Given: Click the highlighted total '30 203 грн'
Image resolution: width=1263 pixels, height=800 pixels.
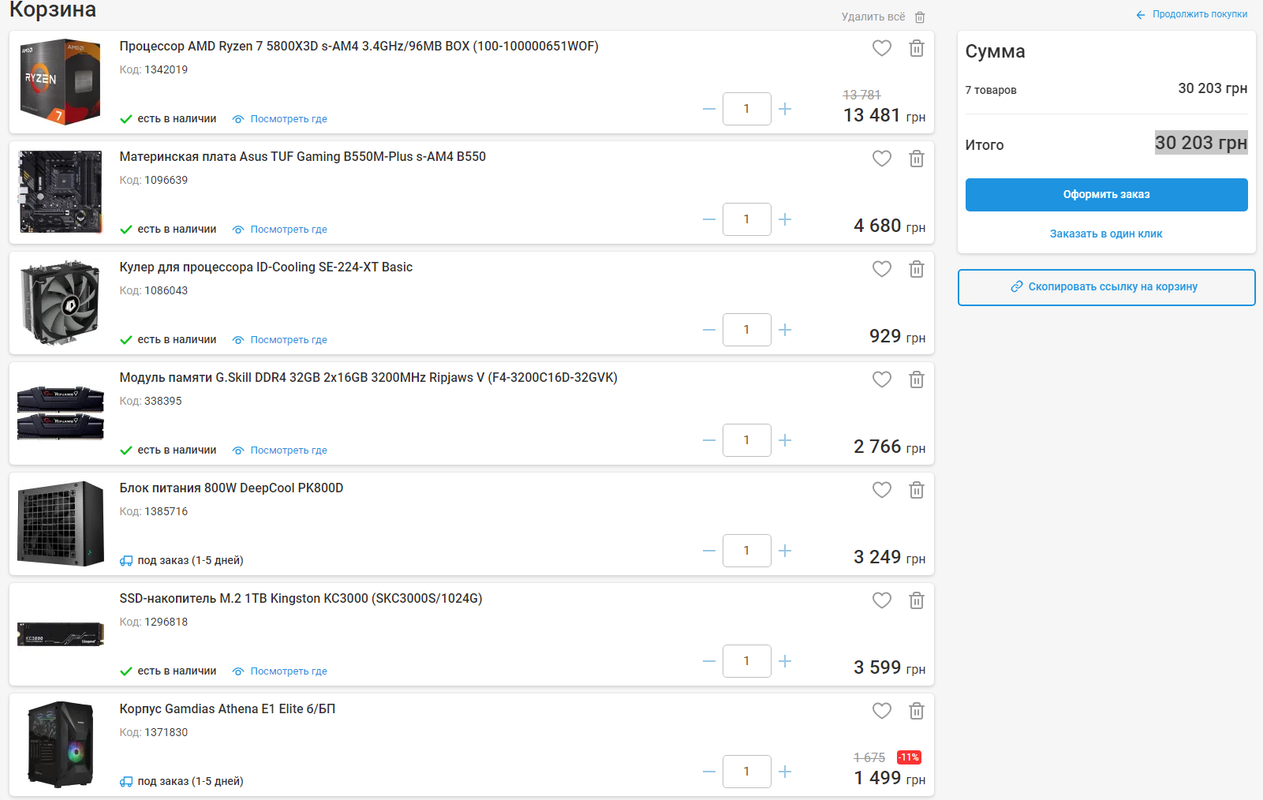Looking at the screenshot, I should [x=1201, y=143].
